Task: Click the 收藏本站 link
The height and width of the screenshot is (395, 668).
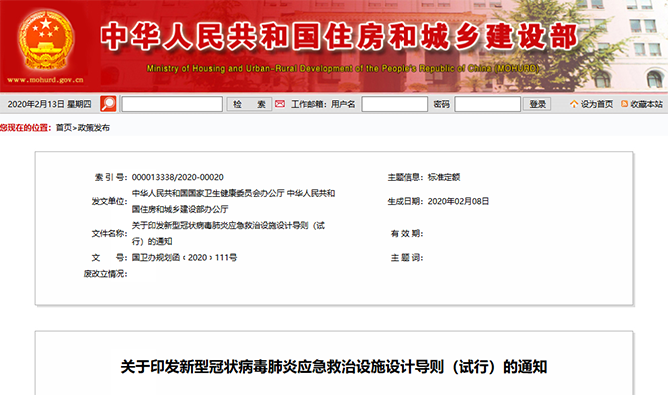Action: [x=646, y=104]
